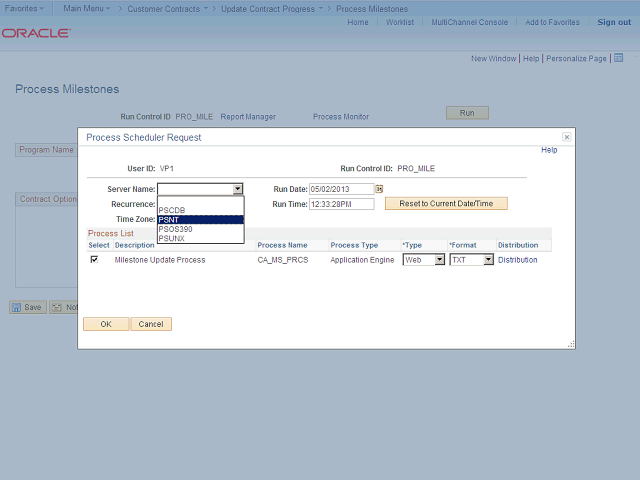Open the Run Date calendar picker icon

click(x=379, y=189)
